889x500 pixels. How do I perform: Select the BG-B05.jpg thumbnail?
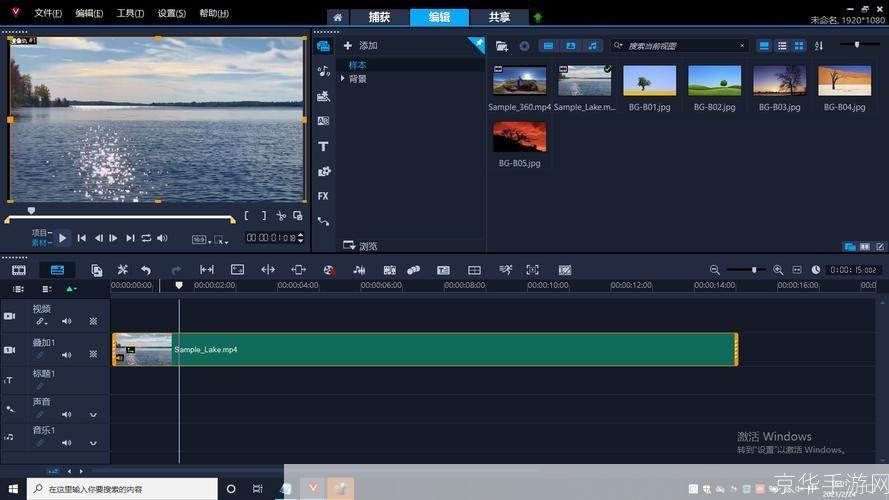coord(519,137)
